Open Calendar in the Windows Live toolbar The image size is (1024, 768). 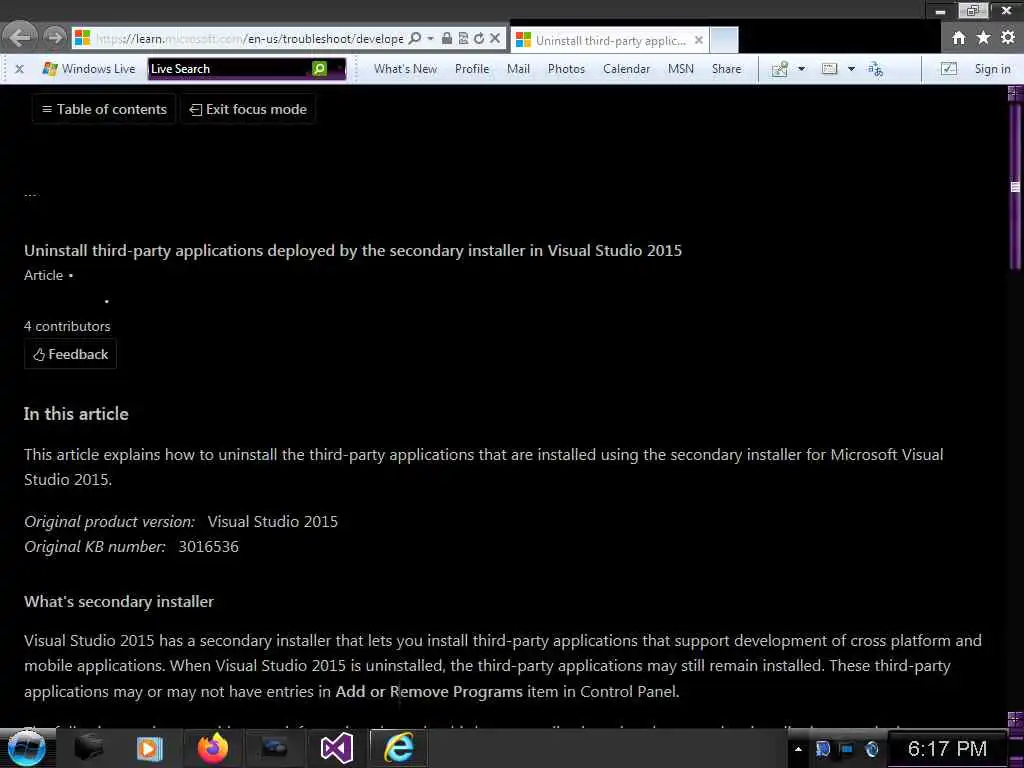626,69
